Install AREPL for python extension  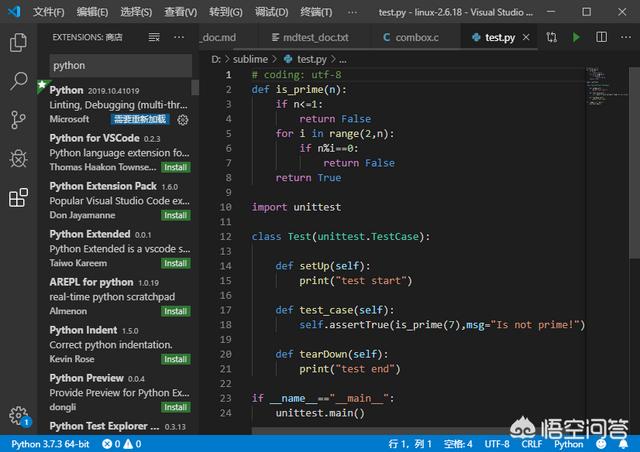[176, 311]
